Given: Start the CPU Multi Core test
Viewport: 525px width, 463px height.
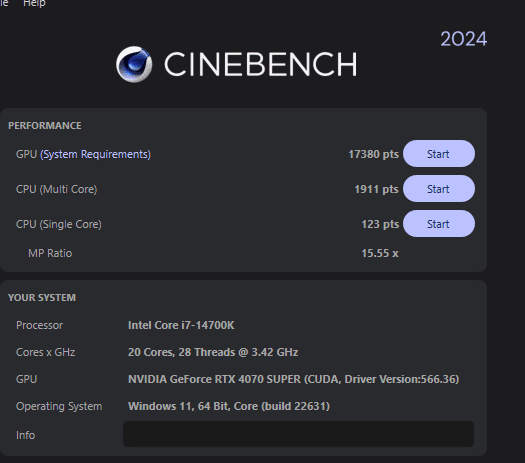Looking at the screenshot, I should click(x=439, y=189).
